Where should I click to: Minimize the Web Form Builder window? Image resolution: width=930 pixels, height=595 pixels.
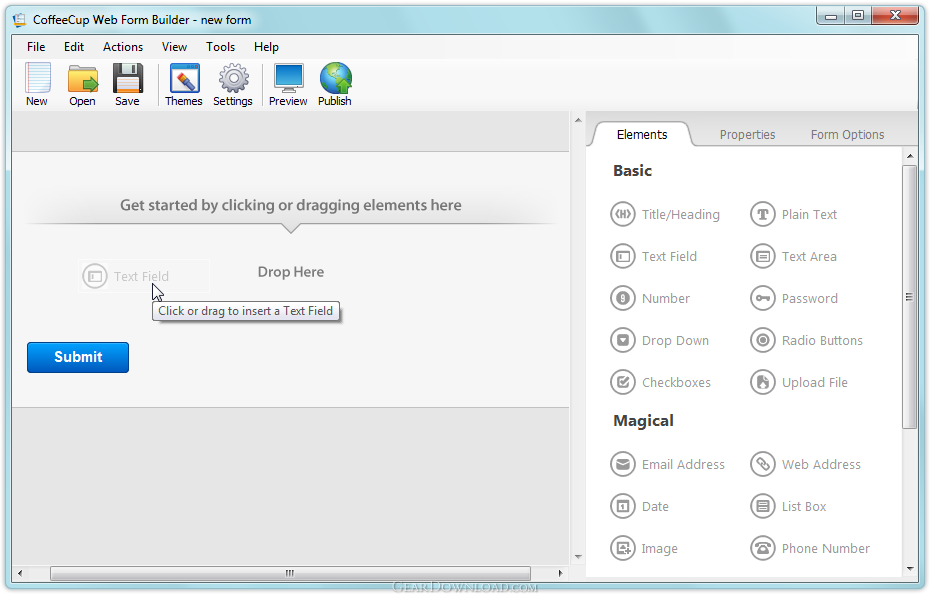[830, 16]
